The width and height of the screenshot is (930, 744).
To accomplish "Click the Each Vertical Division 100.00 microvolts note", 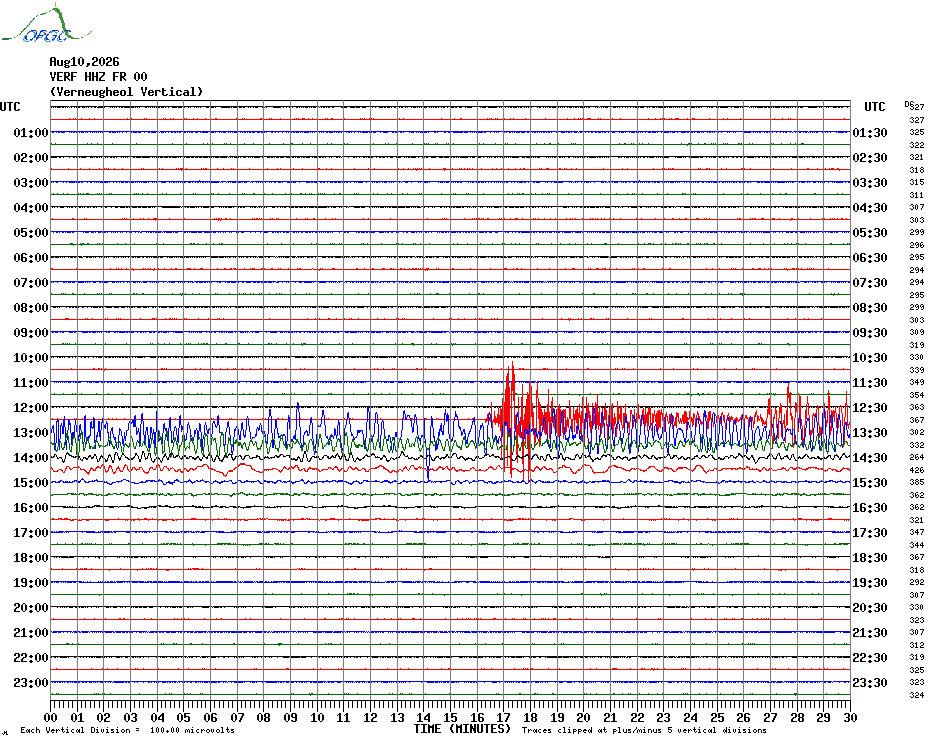I will (x=128, y=730).
